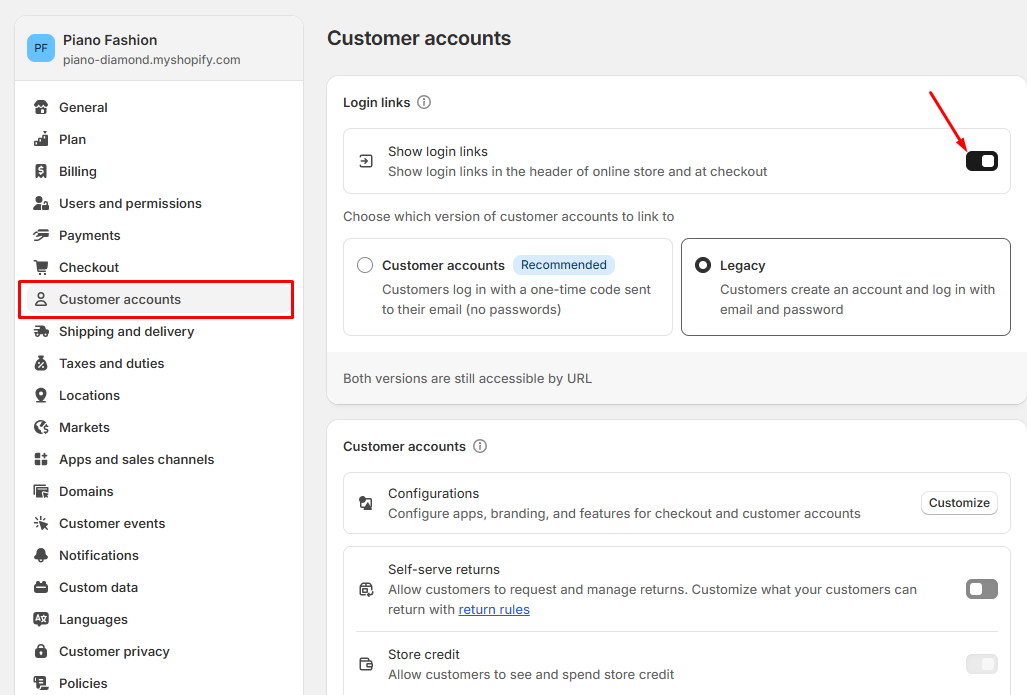The height and width of the screenshot is (695, 1027).
Task: Click the Piano Fashion store avatar
Action: (x=41, y=48)
